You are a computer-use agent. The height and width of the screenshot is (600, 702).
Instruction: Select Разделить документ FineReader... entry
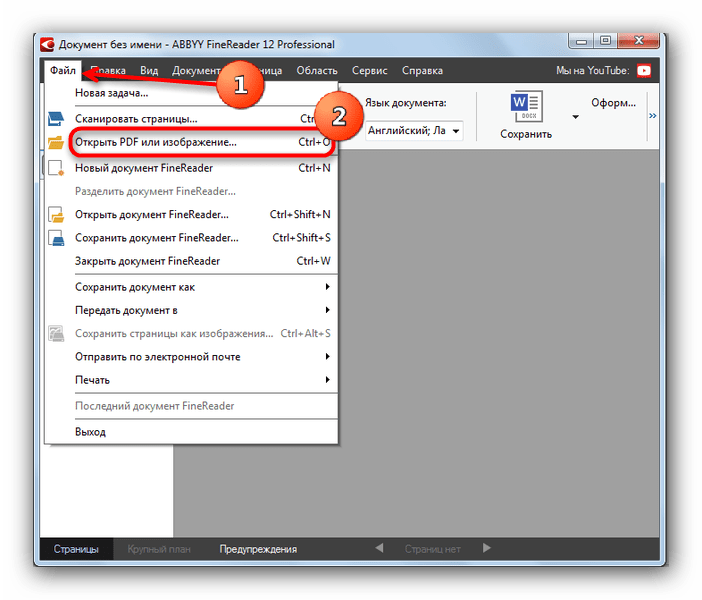coord(191,191)
